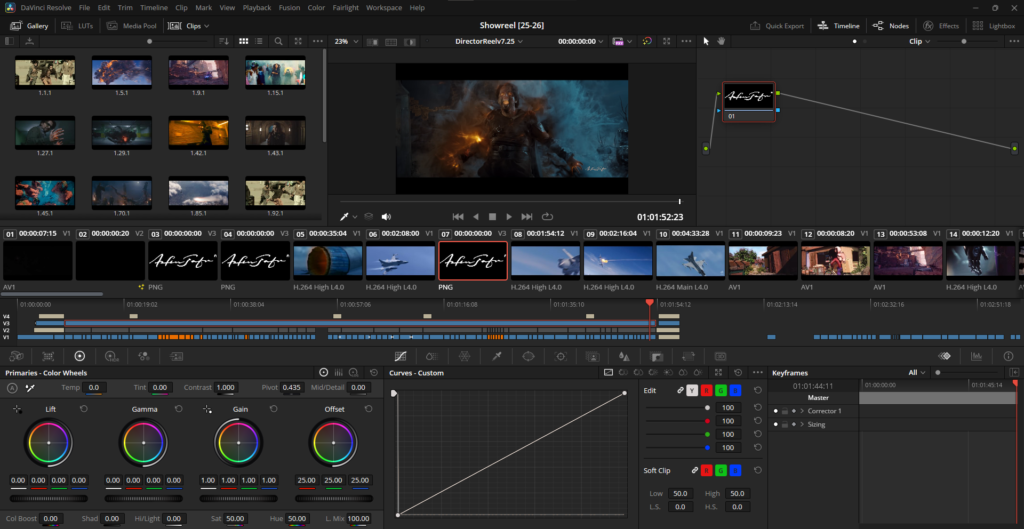This screenshot has width=1024, height=529.
Task: Click the Auto Balance 'A' icon
Action: coord(12,387)
